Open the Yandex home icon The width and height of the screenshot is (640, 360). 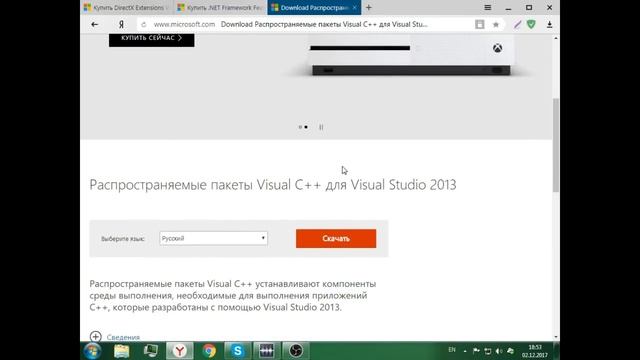click(x=121, y=24)
